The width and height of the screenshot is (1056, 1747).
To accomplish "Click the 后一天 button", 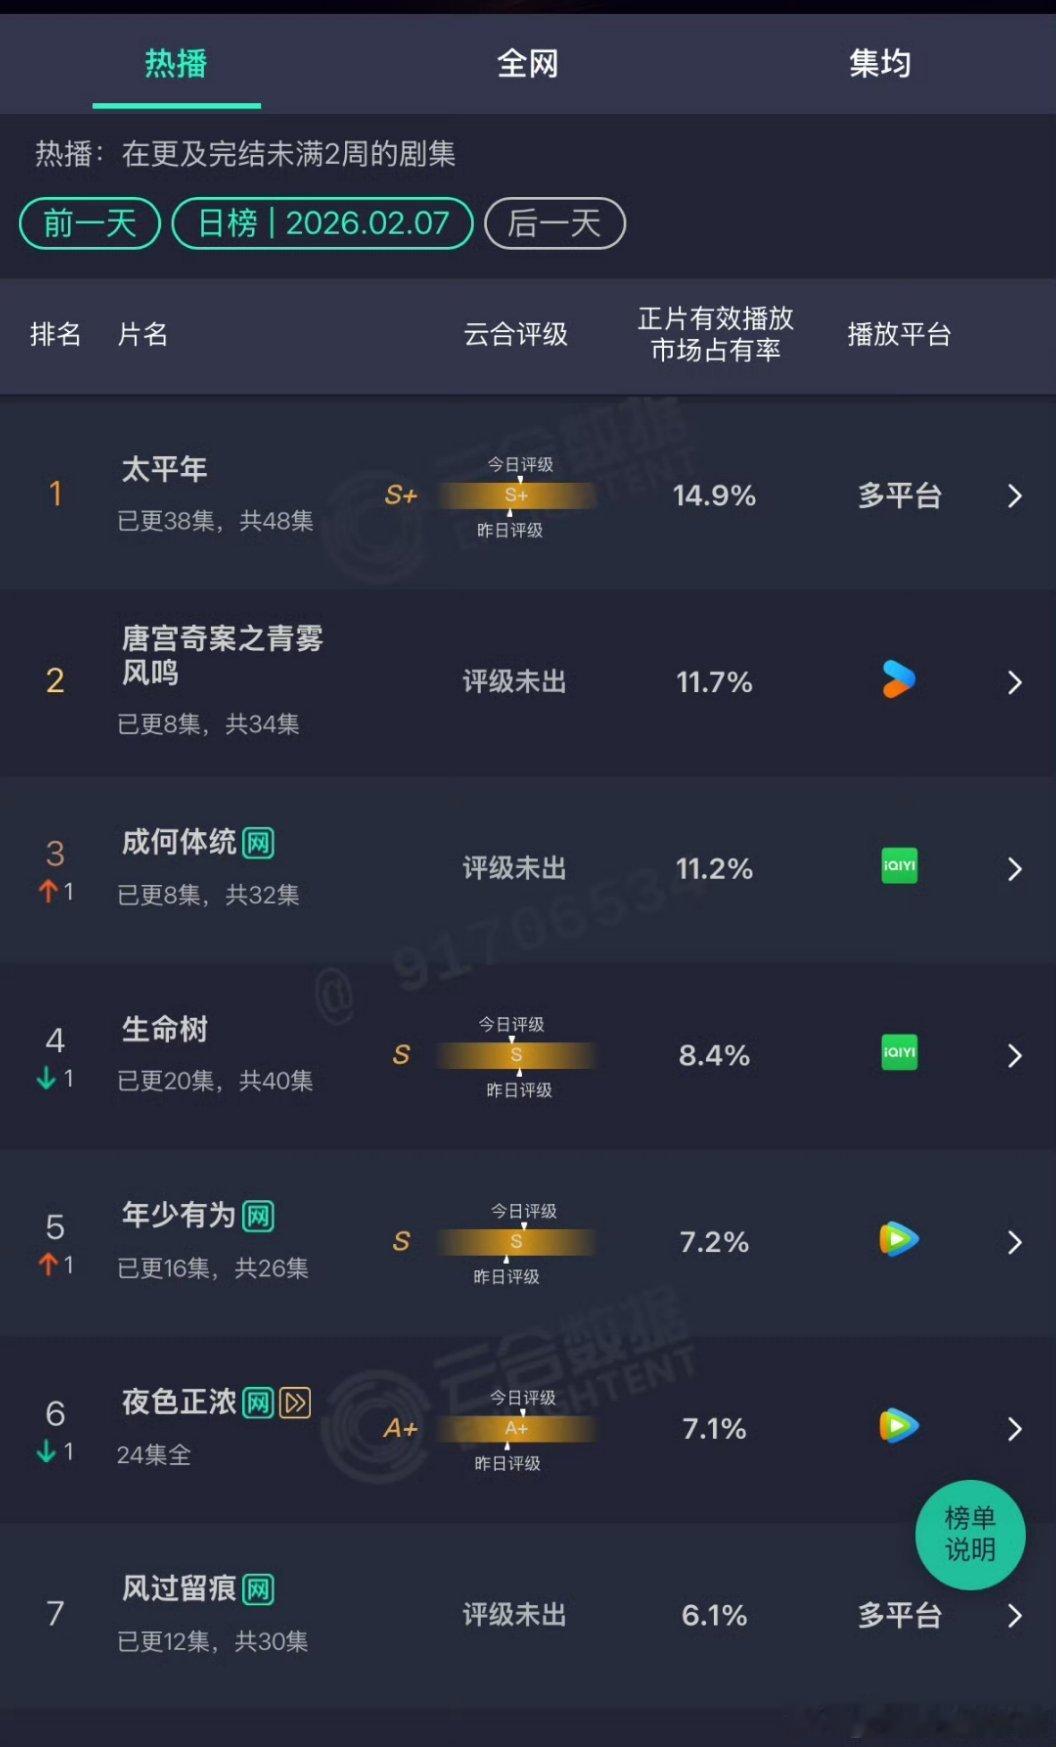I will tap(554, 224).
